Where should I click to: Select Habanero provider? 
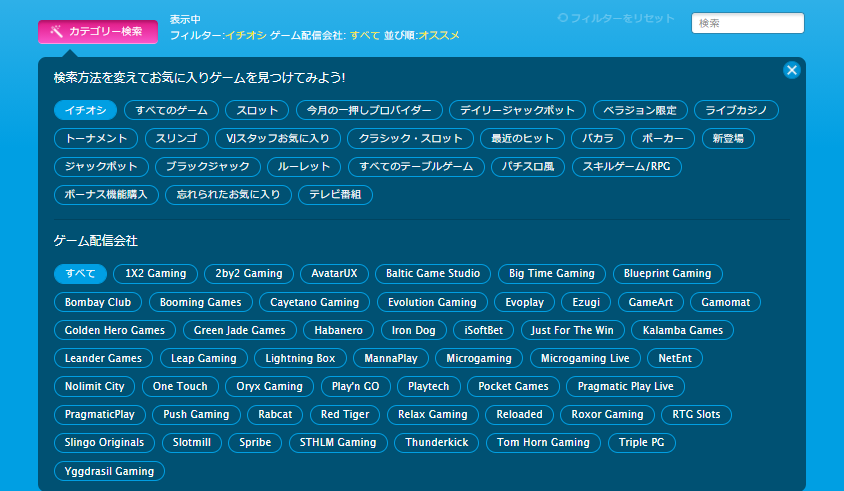[x=339, y=330]
